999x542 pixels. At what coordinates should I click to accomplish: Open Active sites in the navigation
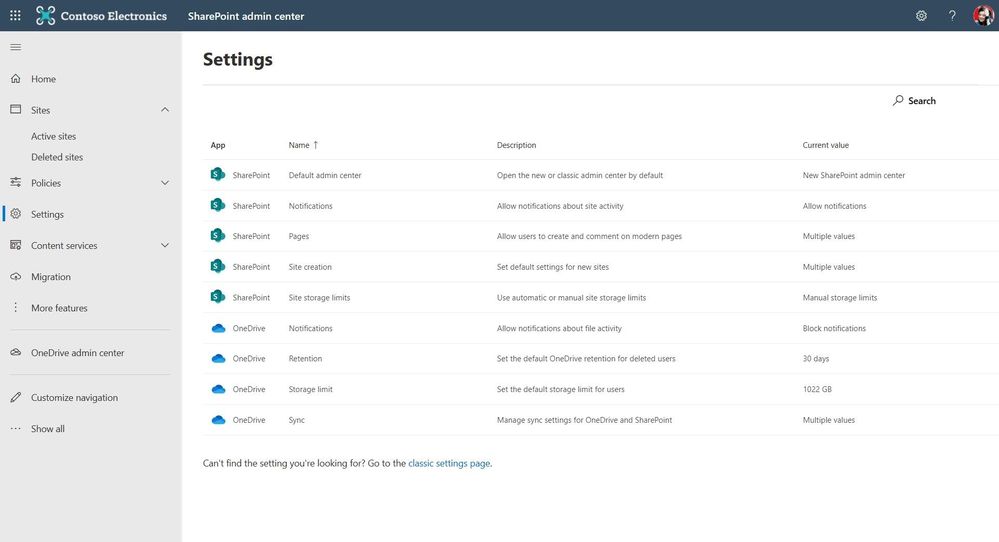tap(53, 137)
